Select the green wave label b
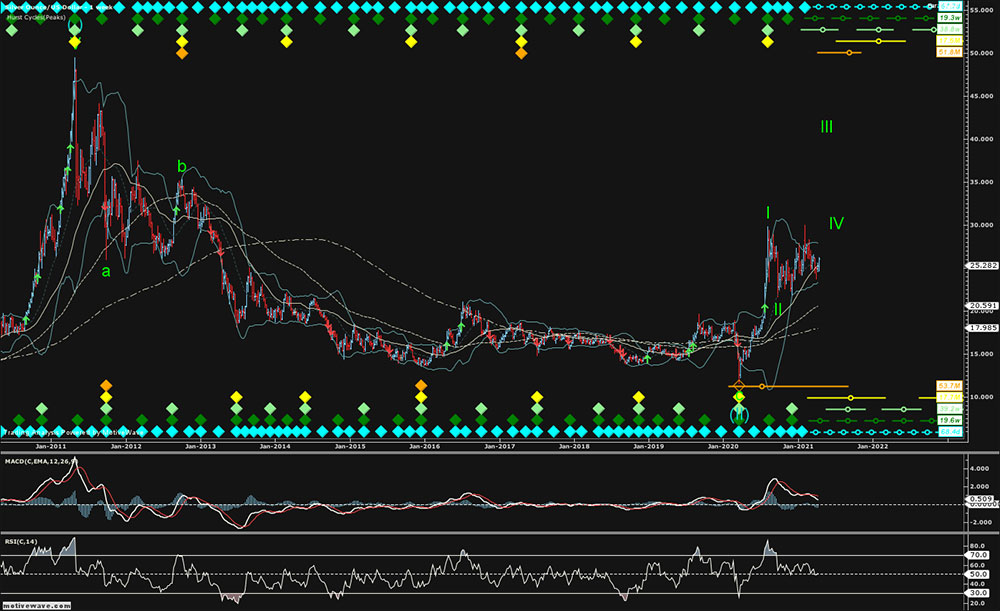1000x611 pixels. (x=182, y=166)
